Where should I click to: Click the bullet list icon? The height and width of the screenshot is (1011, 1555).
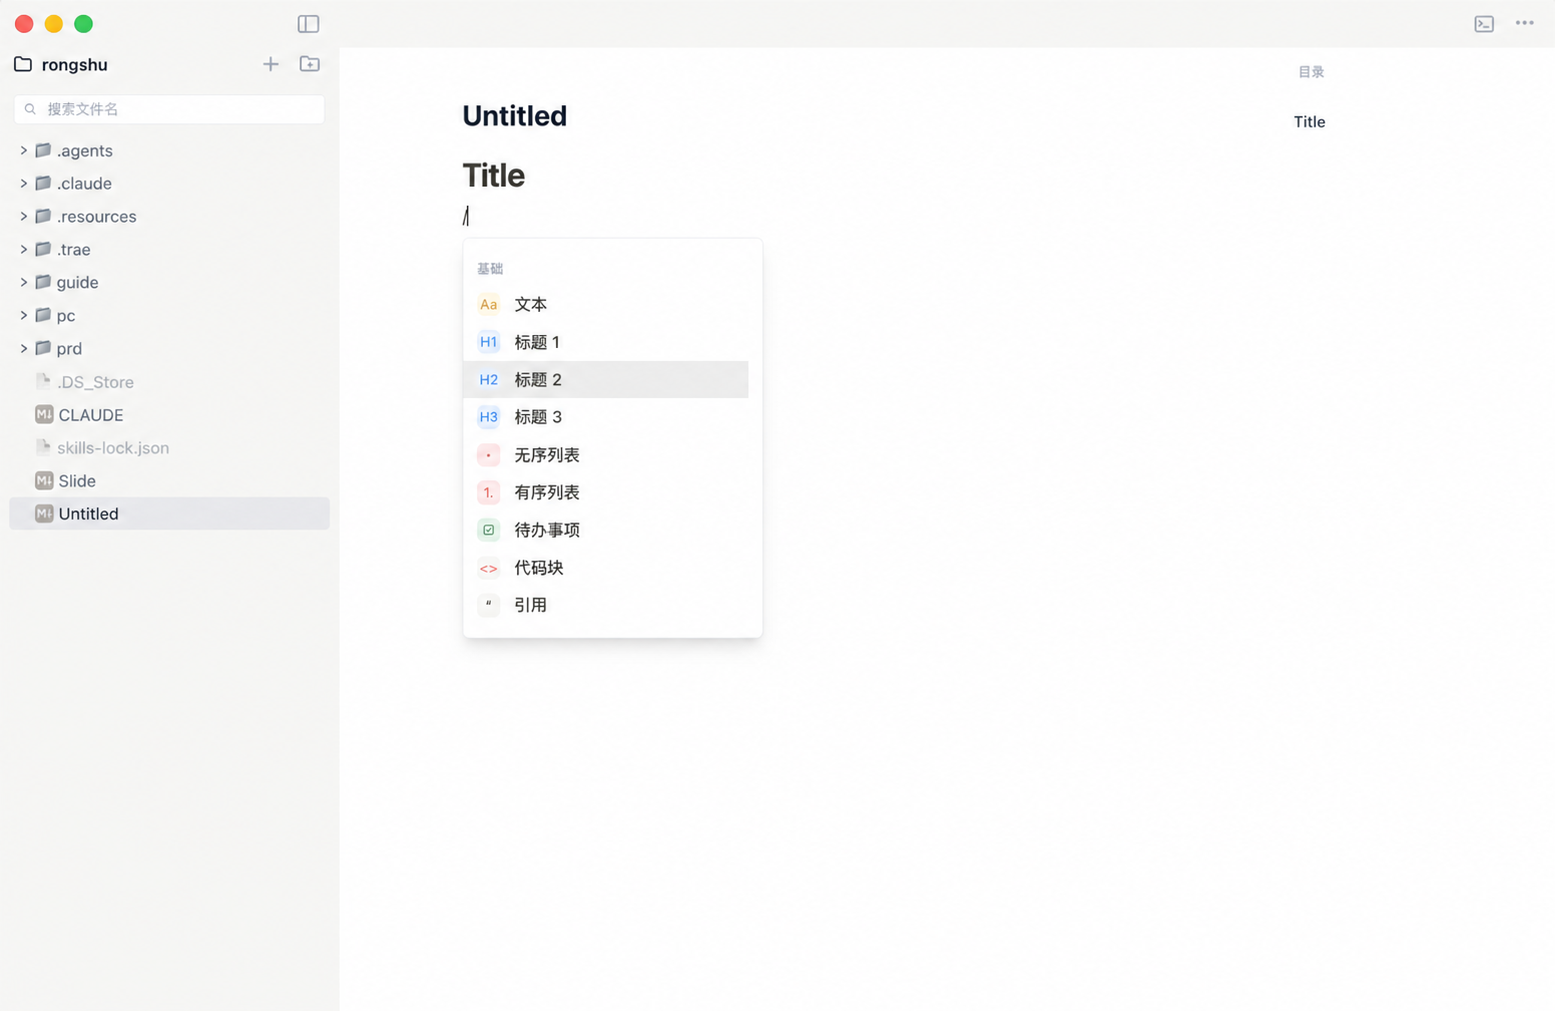(x=488, y=455)
